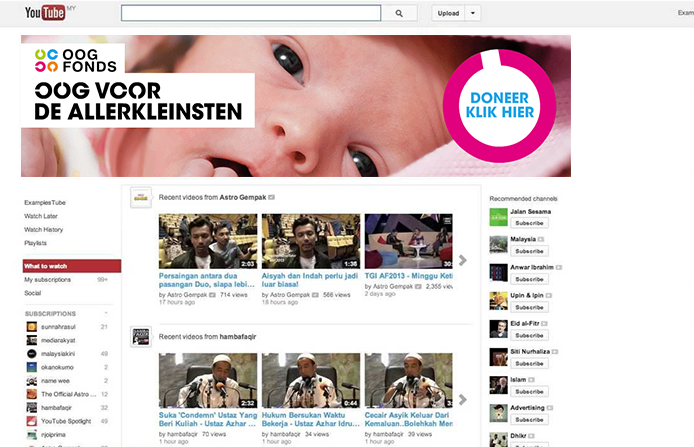Screen dimensions: 694x447
Task: Open Siti Nurhaliza channel avatar
Action: [x=498, y=357]
